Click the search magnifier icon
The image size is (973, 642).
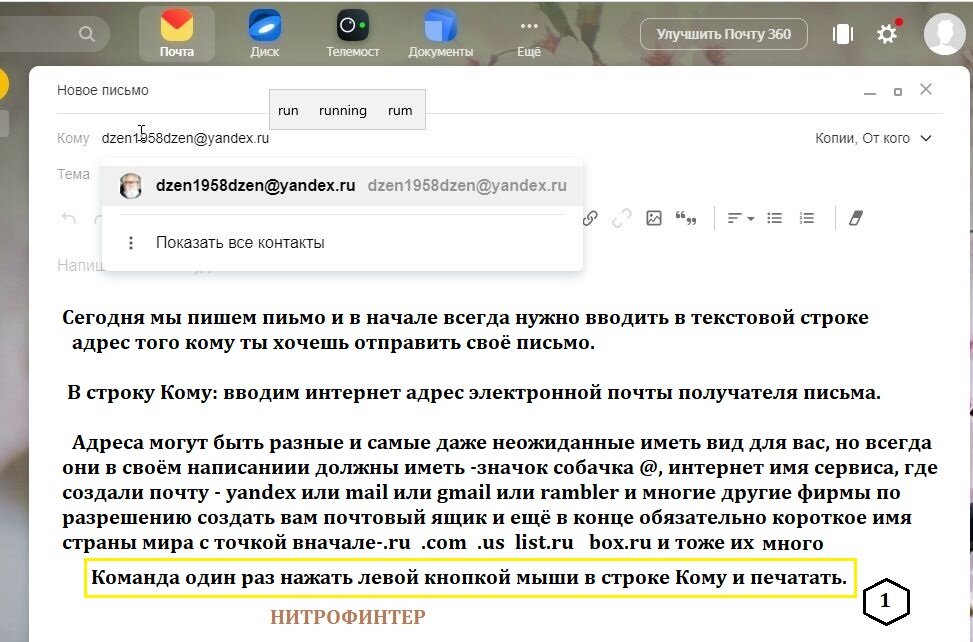click(x=87, y=33)
